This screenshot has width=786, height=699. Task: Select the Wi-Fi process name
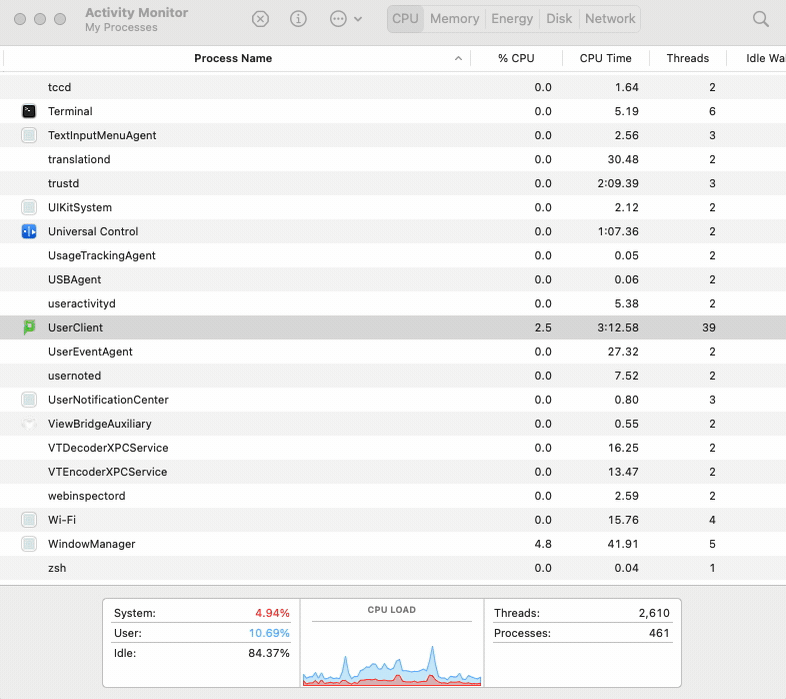tap(62, 520)
